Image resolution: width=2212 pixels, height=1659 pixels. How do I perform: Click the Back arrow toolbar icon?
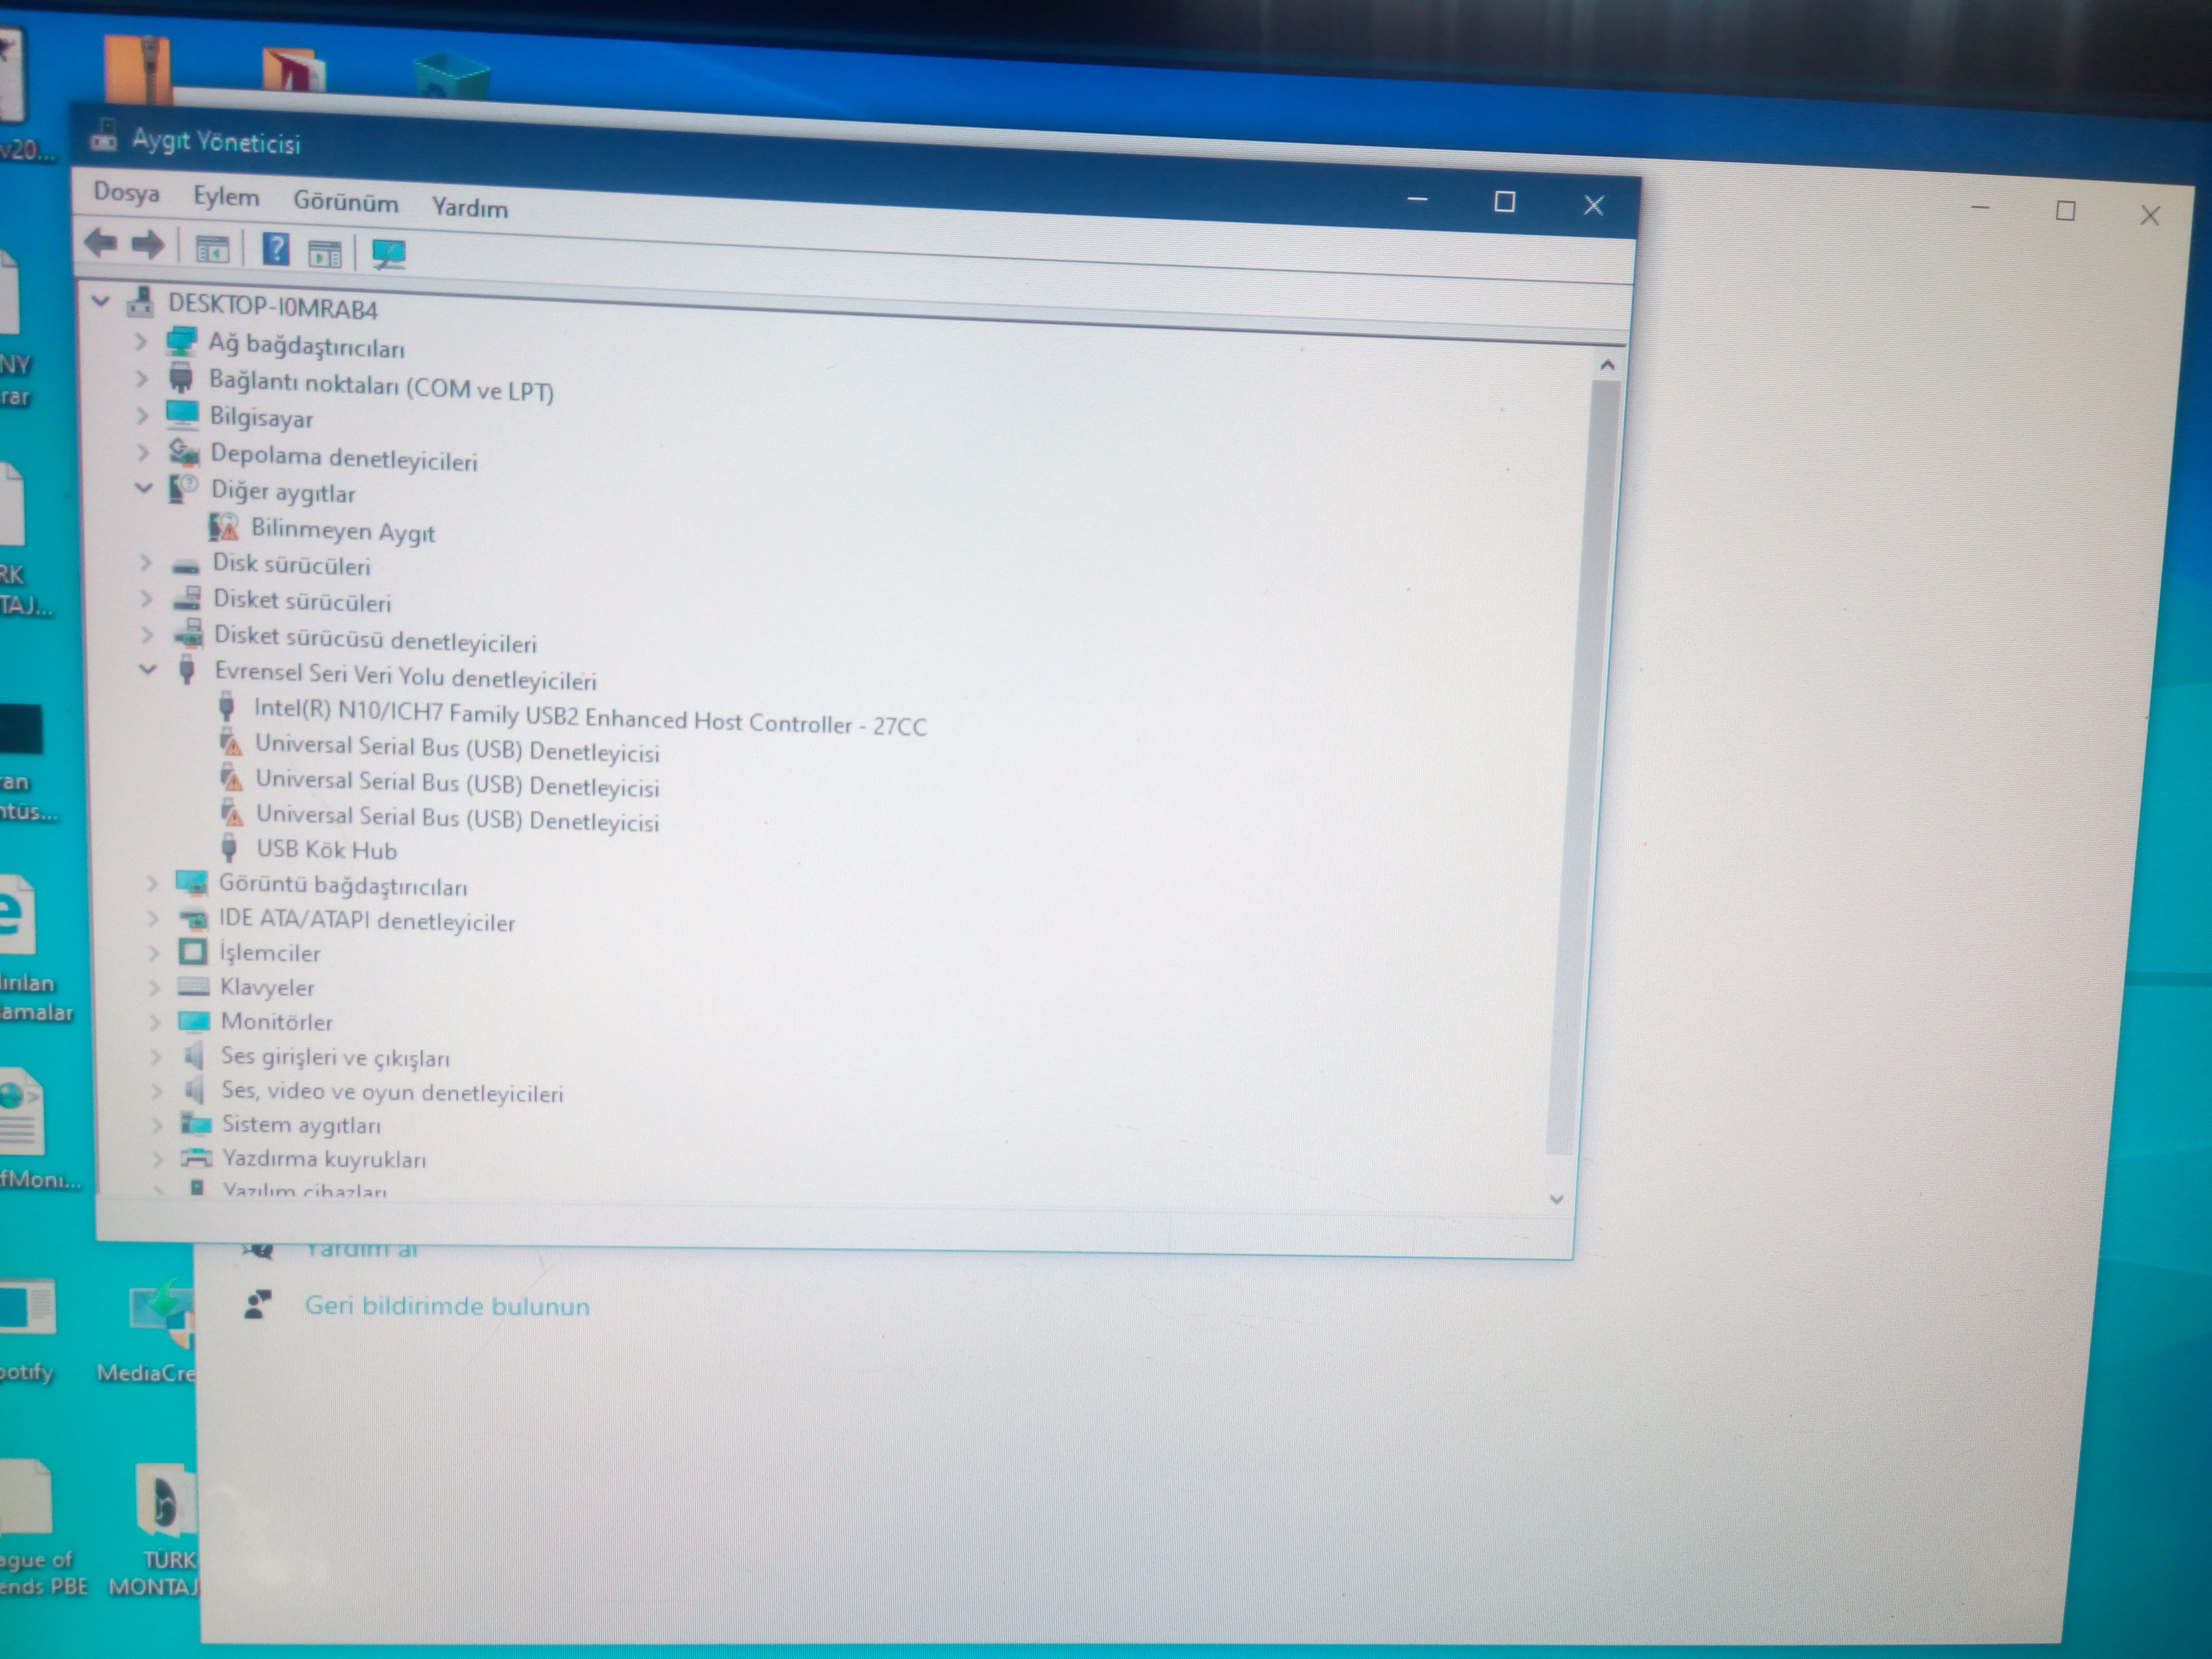[100, 242]
